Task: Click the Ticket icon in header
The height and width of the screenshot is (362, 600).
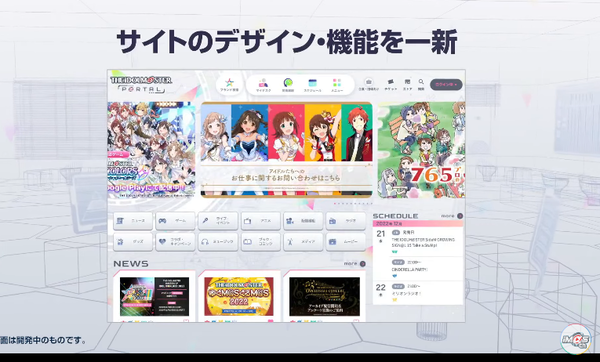Action: click(x=391, y=84)
